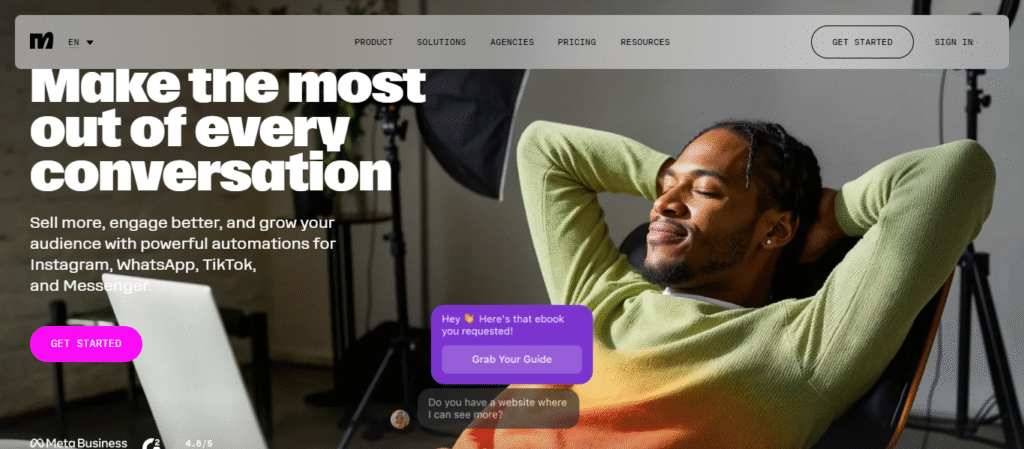Open the EN language dropdown
The height and width of the screenshot is (449, 1024).
(x=80, y=42)
